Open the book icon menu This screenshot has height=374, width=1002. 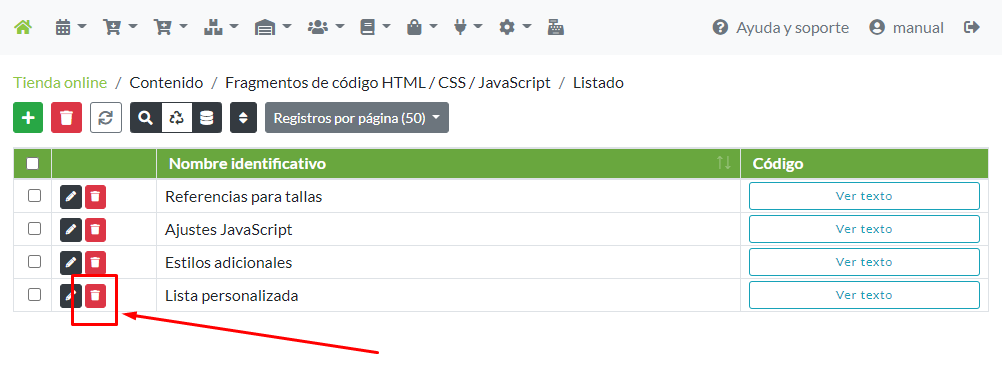(375, 27)
